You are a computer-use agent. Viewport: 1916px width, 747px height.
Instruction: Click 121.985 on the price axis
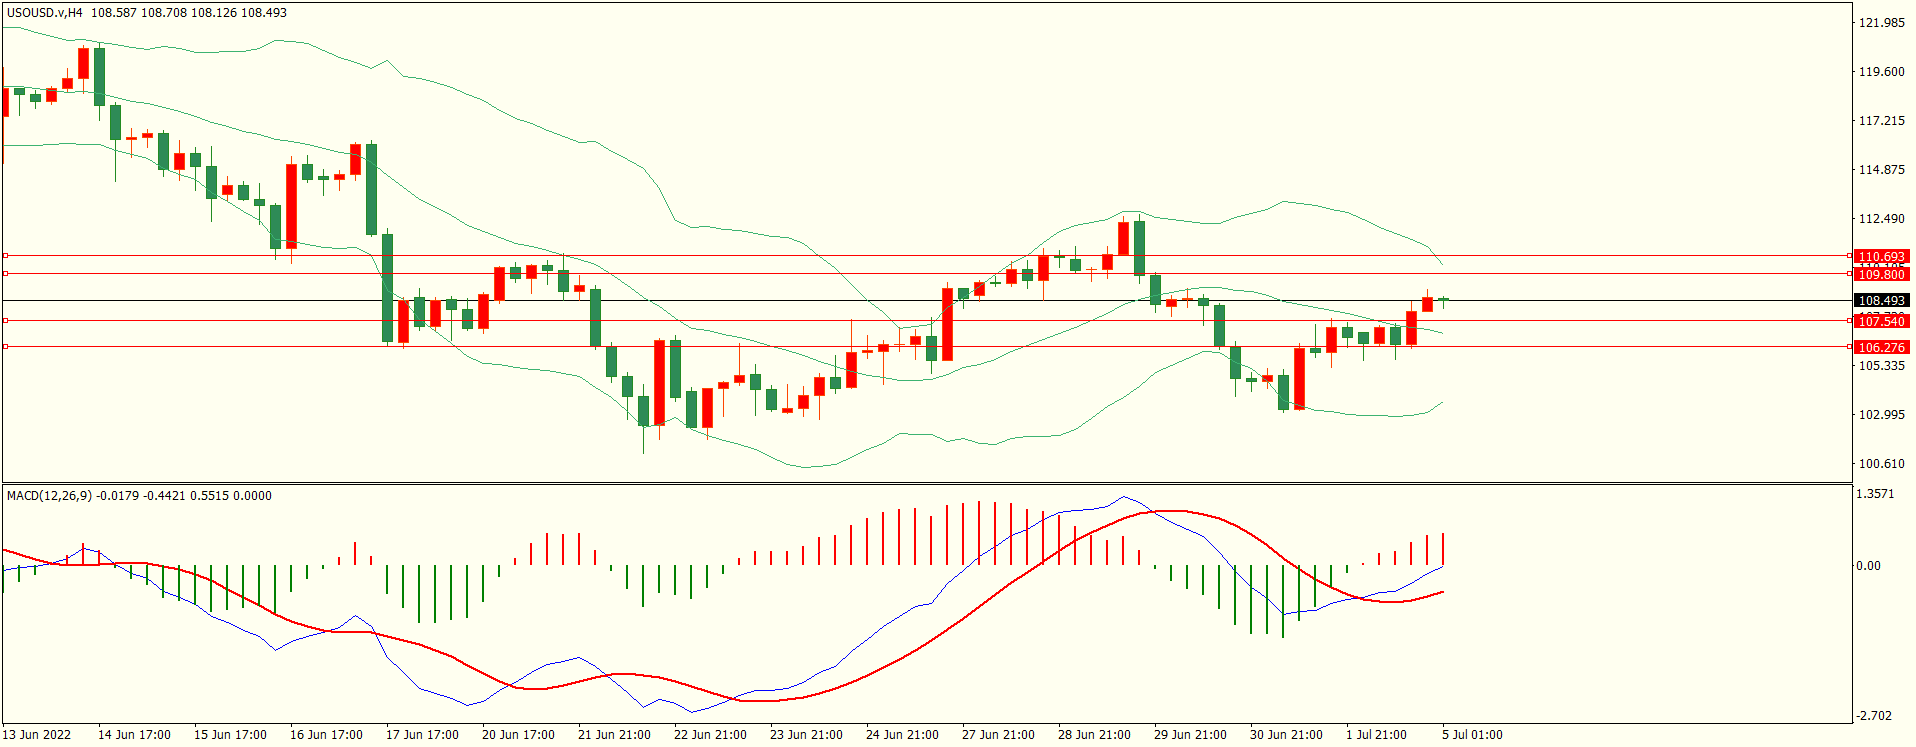point(1881,23)
